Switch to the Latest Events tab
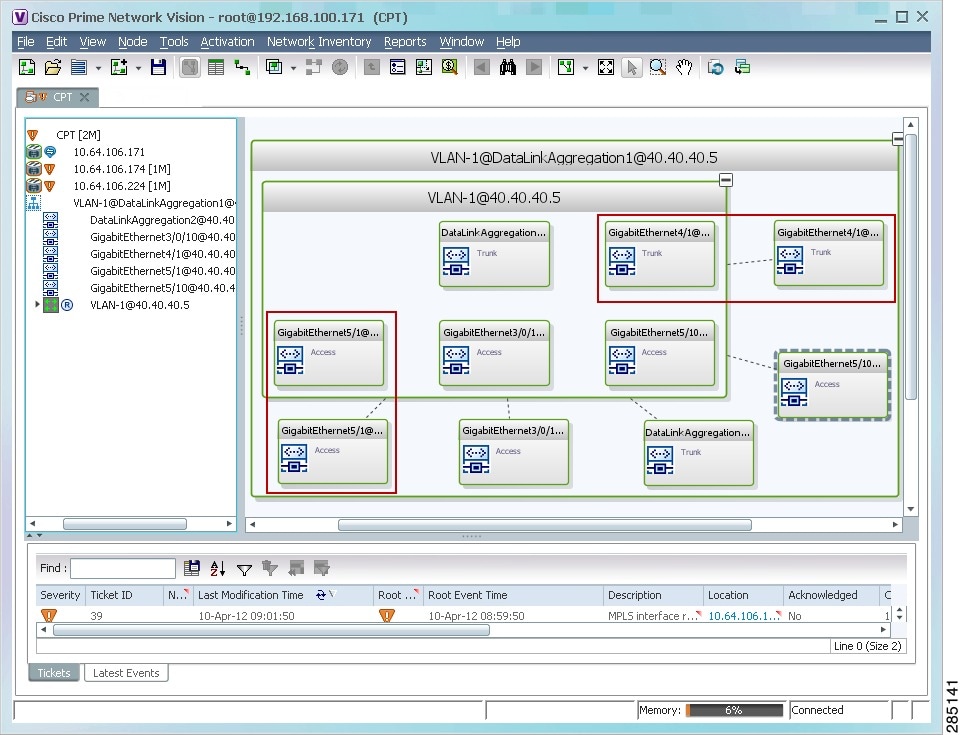 pyautogui.click(x=126, y=673)
